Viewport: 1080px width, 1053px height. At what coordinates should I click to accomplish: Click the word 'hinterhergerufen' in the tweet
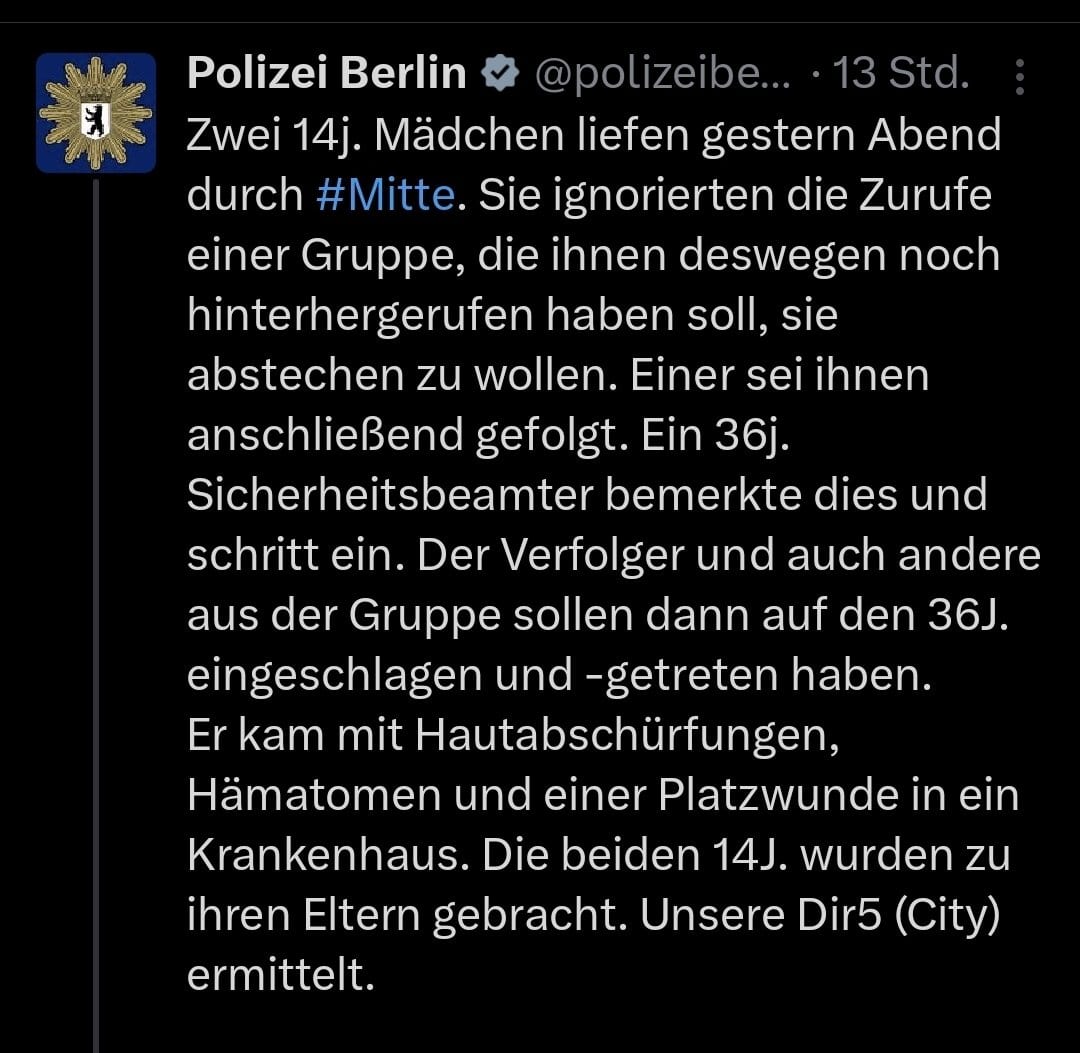[360, 317]
